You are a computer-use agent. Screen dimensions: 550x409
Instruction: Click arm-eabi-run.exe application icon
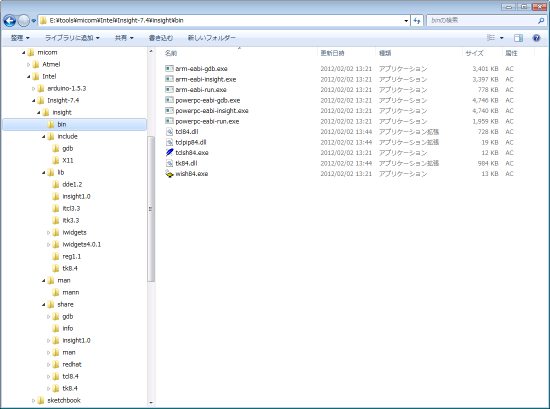pos(169,89)
